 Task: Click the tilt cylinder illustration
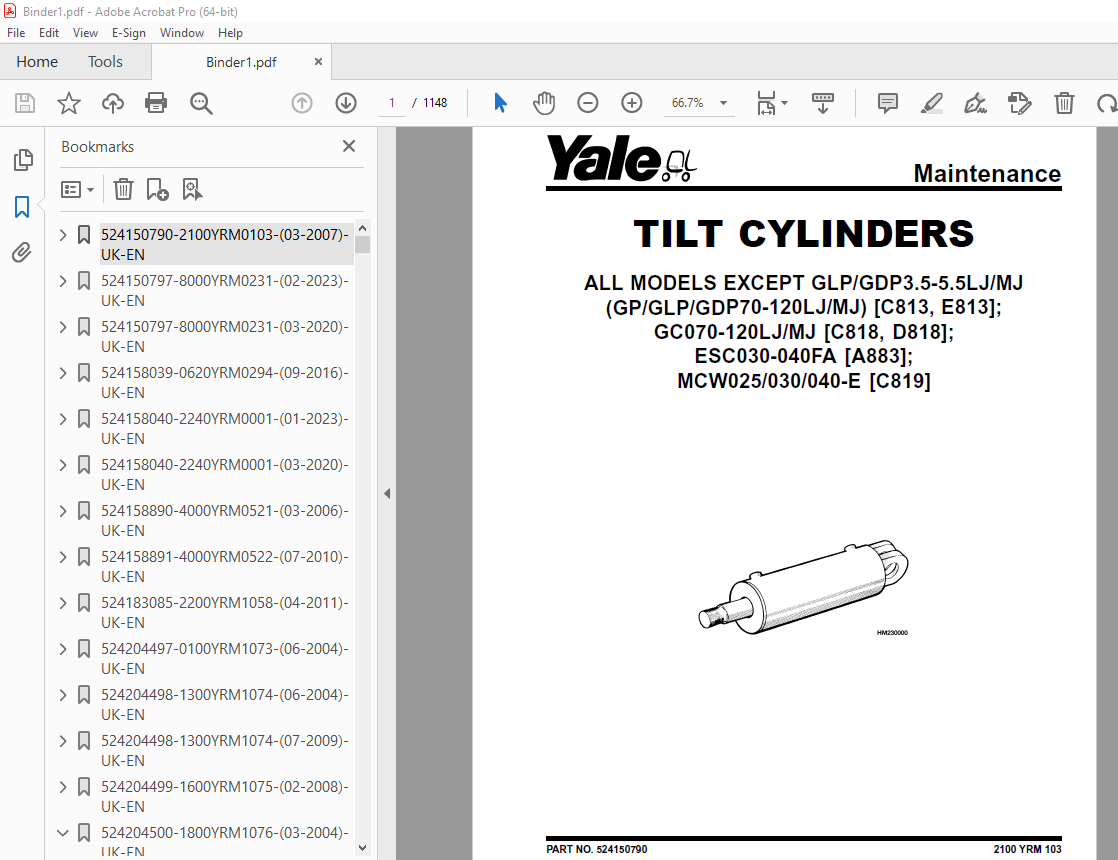coord(804,588)
